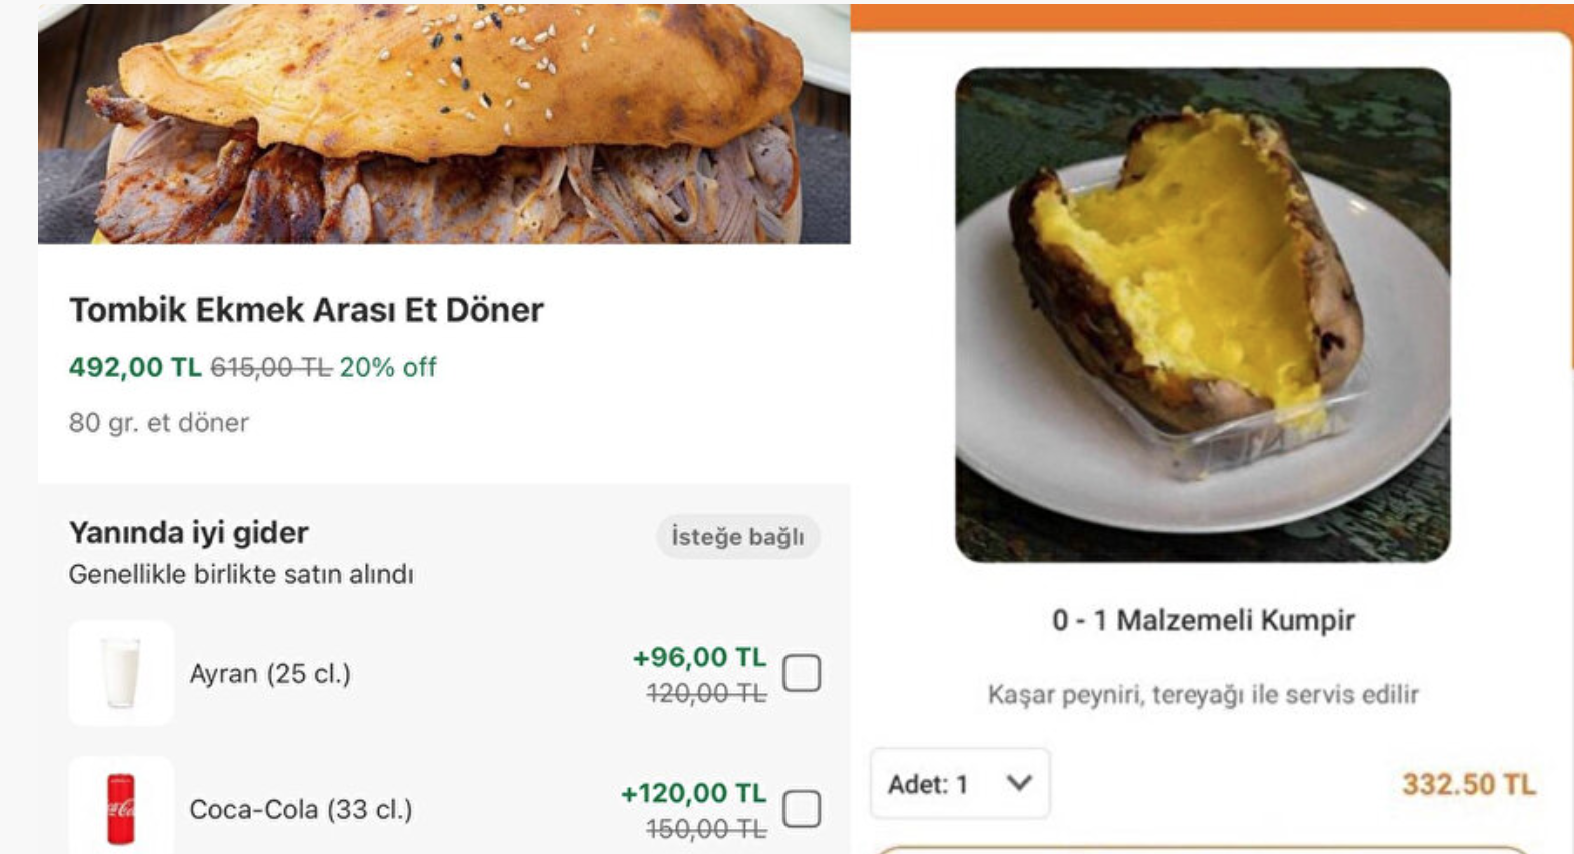
Task: Click the crossed-out 615,00 TL original price
Action: pyautogui.click(x=270, y=367)
